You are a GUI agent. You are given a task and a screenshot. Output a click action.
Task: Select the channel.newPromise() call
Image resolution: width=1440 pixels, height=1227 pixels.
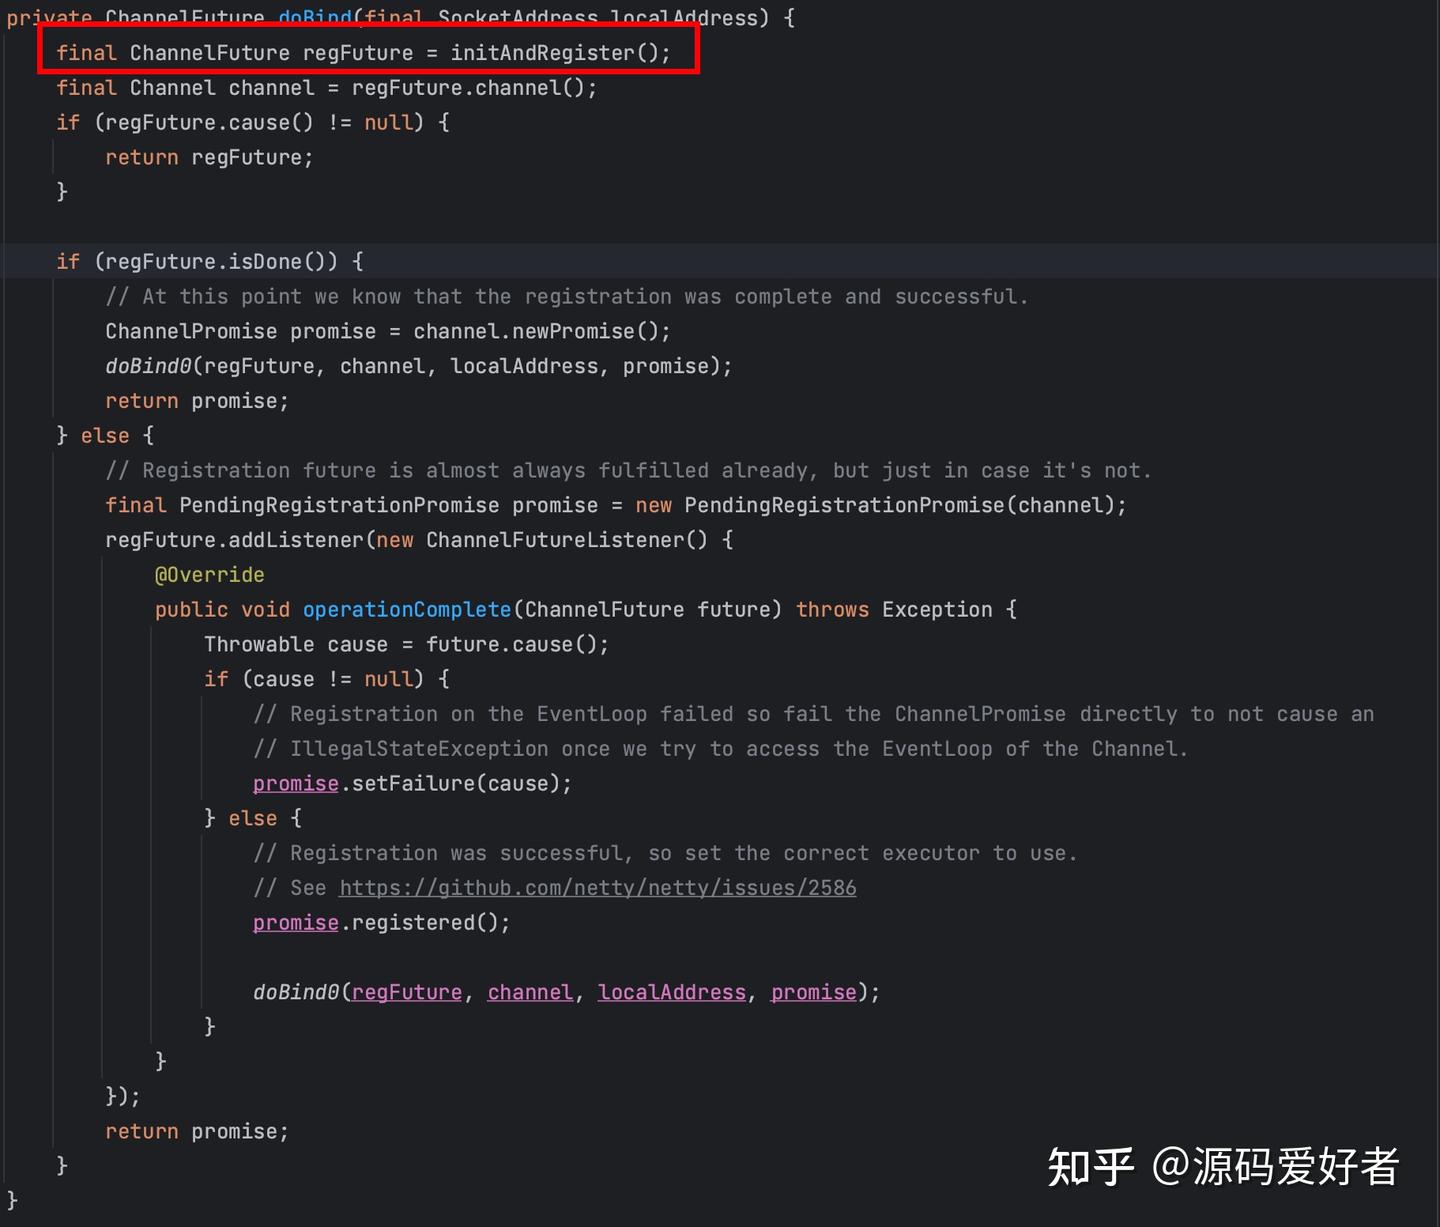pyautogui.click(x=536, y=331)
